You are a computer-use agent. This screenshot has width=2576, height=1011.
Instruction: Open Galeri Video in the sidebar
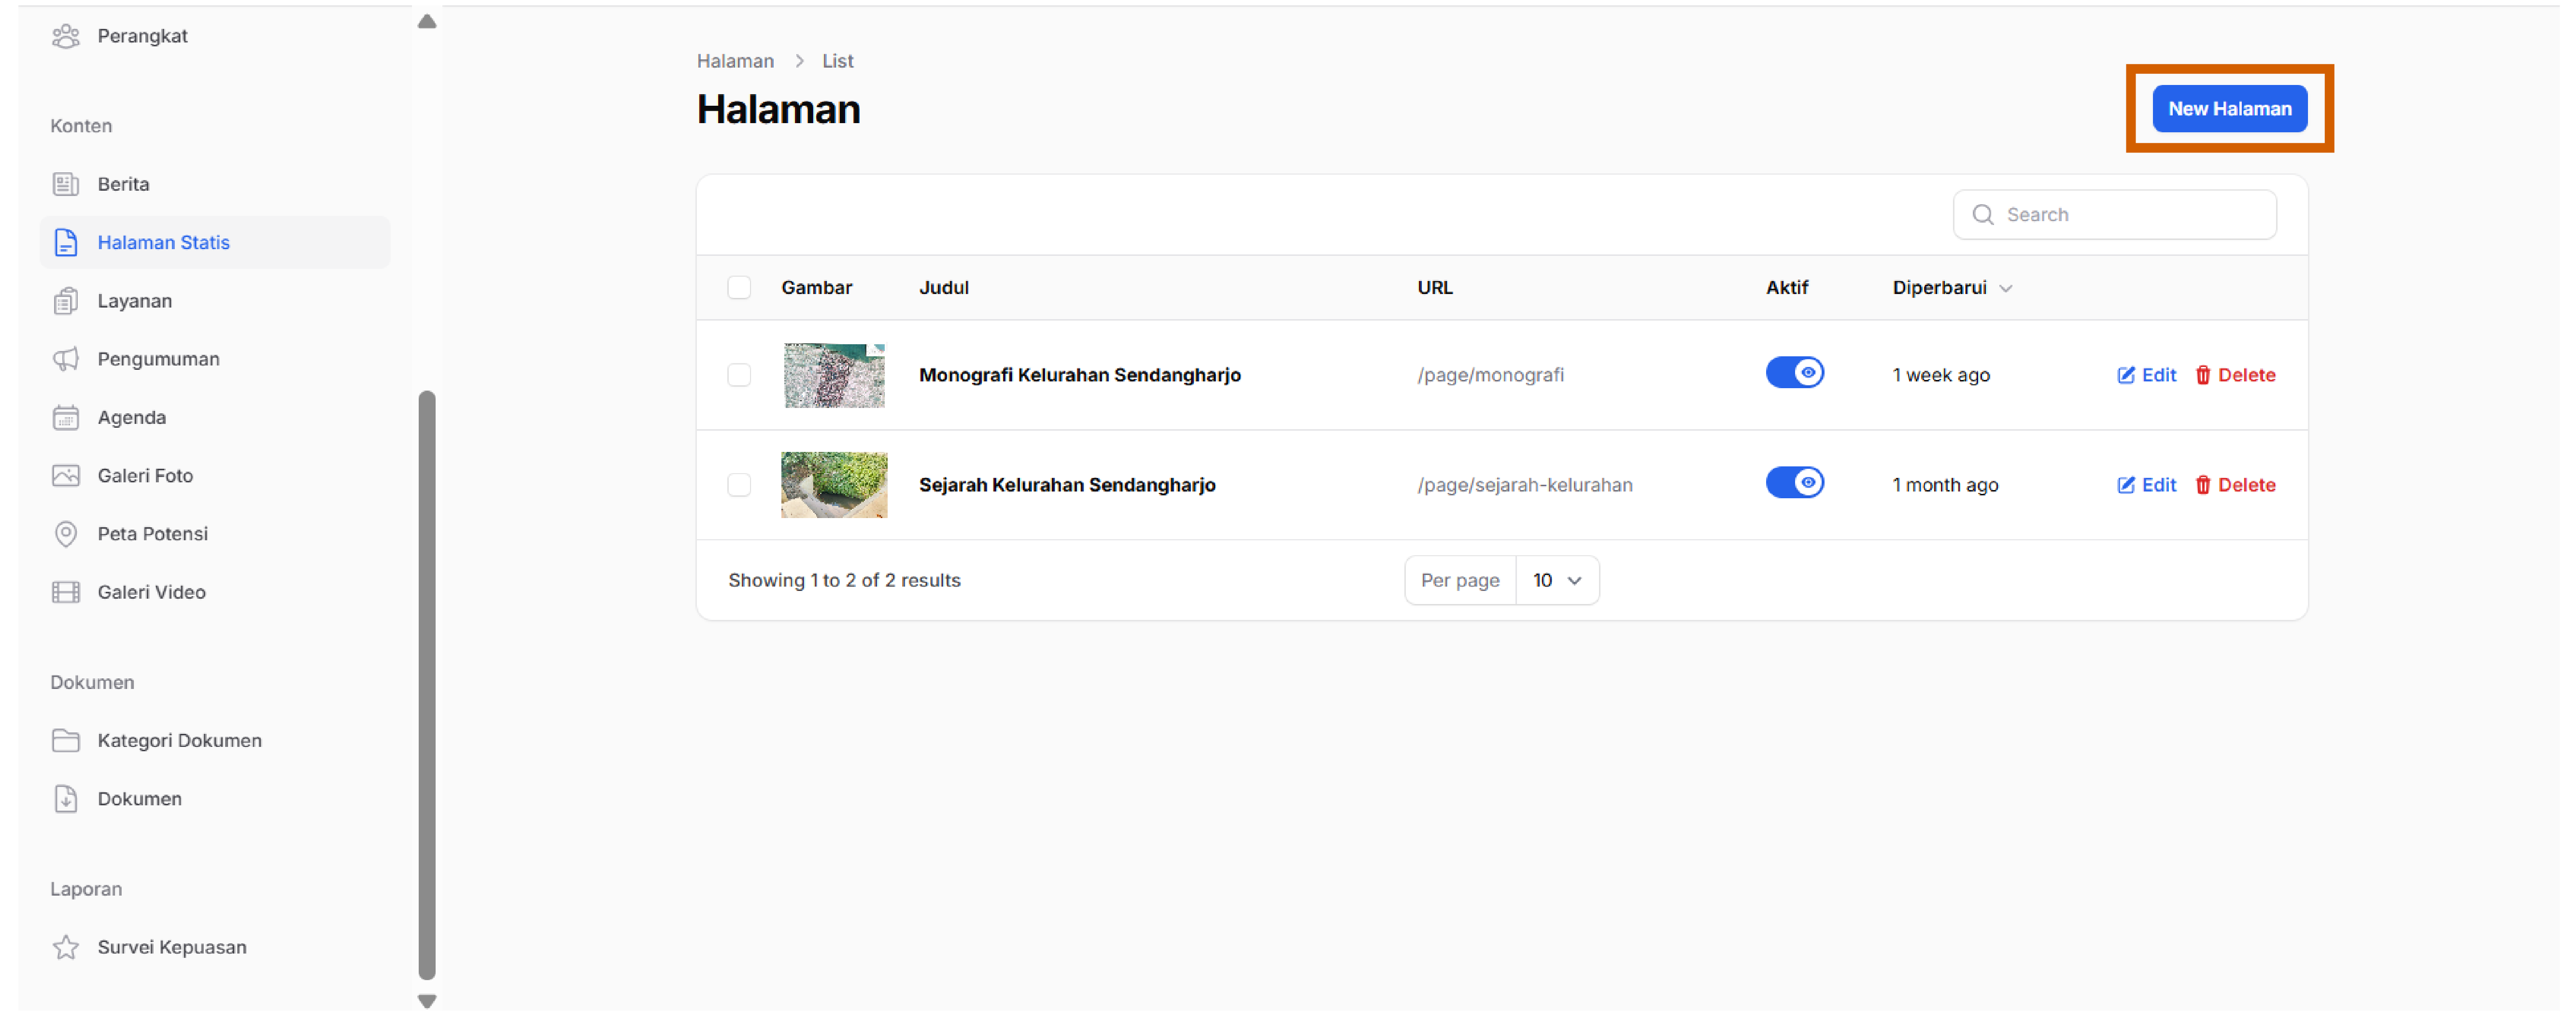tap(215, 592)
